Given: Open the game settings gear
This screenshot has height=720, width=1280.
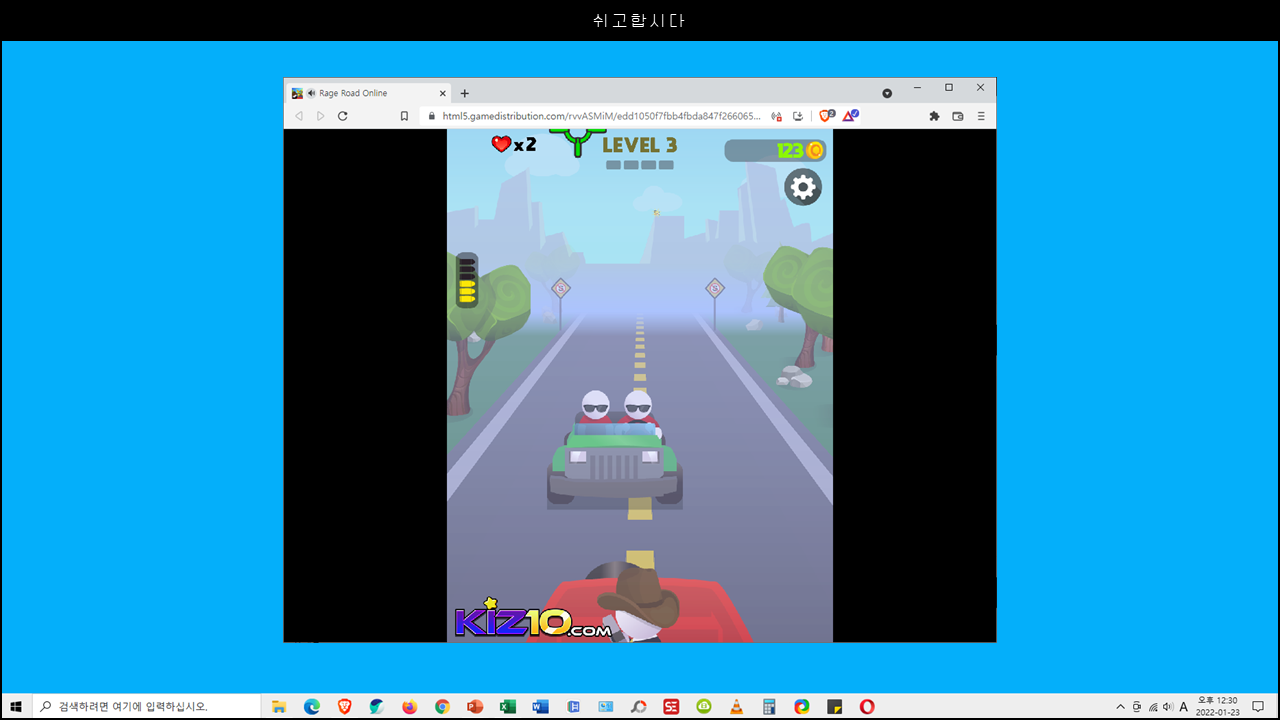Looking at the screenshot, I should click(x=802, y=187).
